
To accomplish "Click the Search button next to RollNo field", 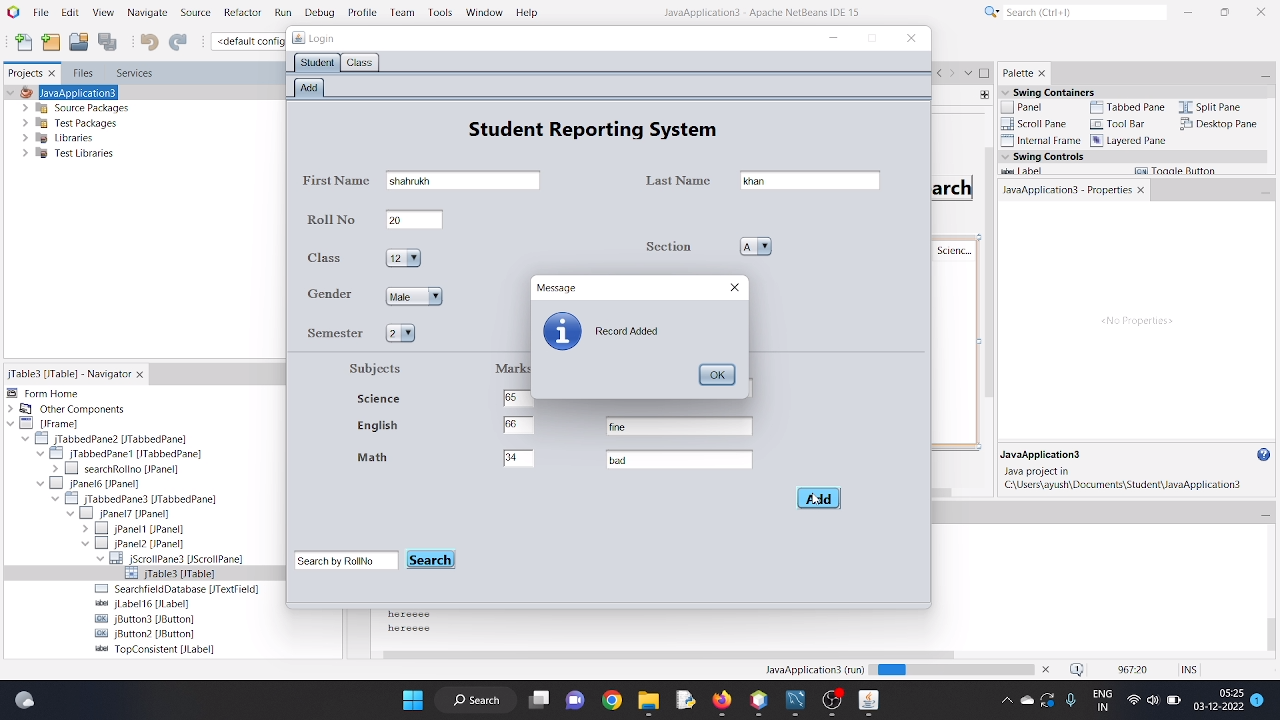I will coord(430,560).
